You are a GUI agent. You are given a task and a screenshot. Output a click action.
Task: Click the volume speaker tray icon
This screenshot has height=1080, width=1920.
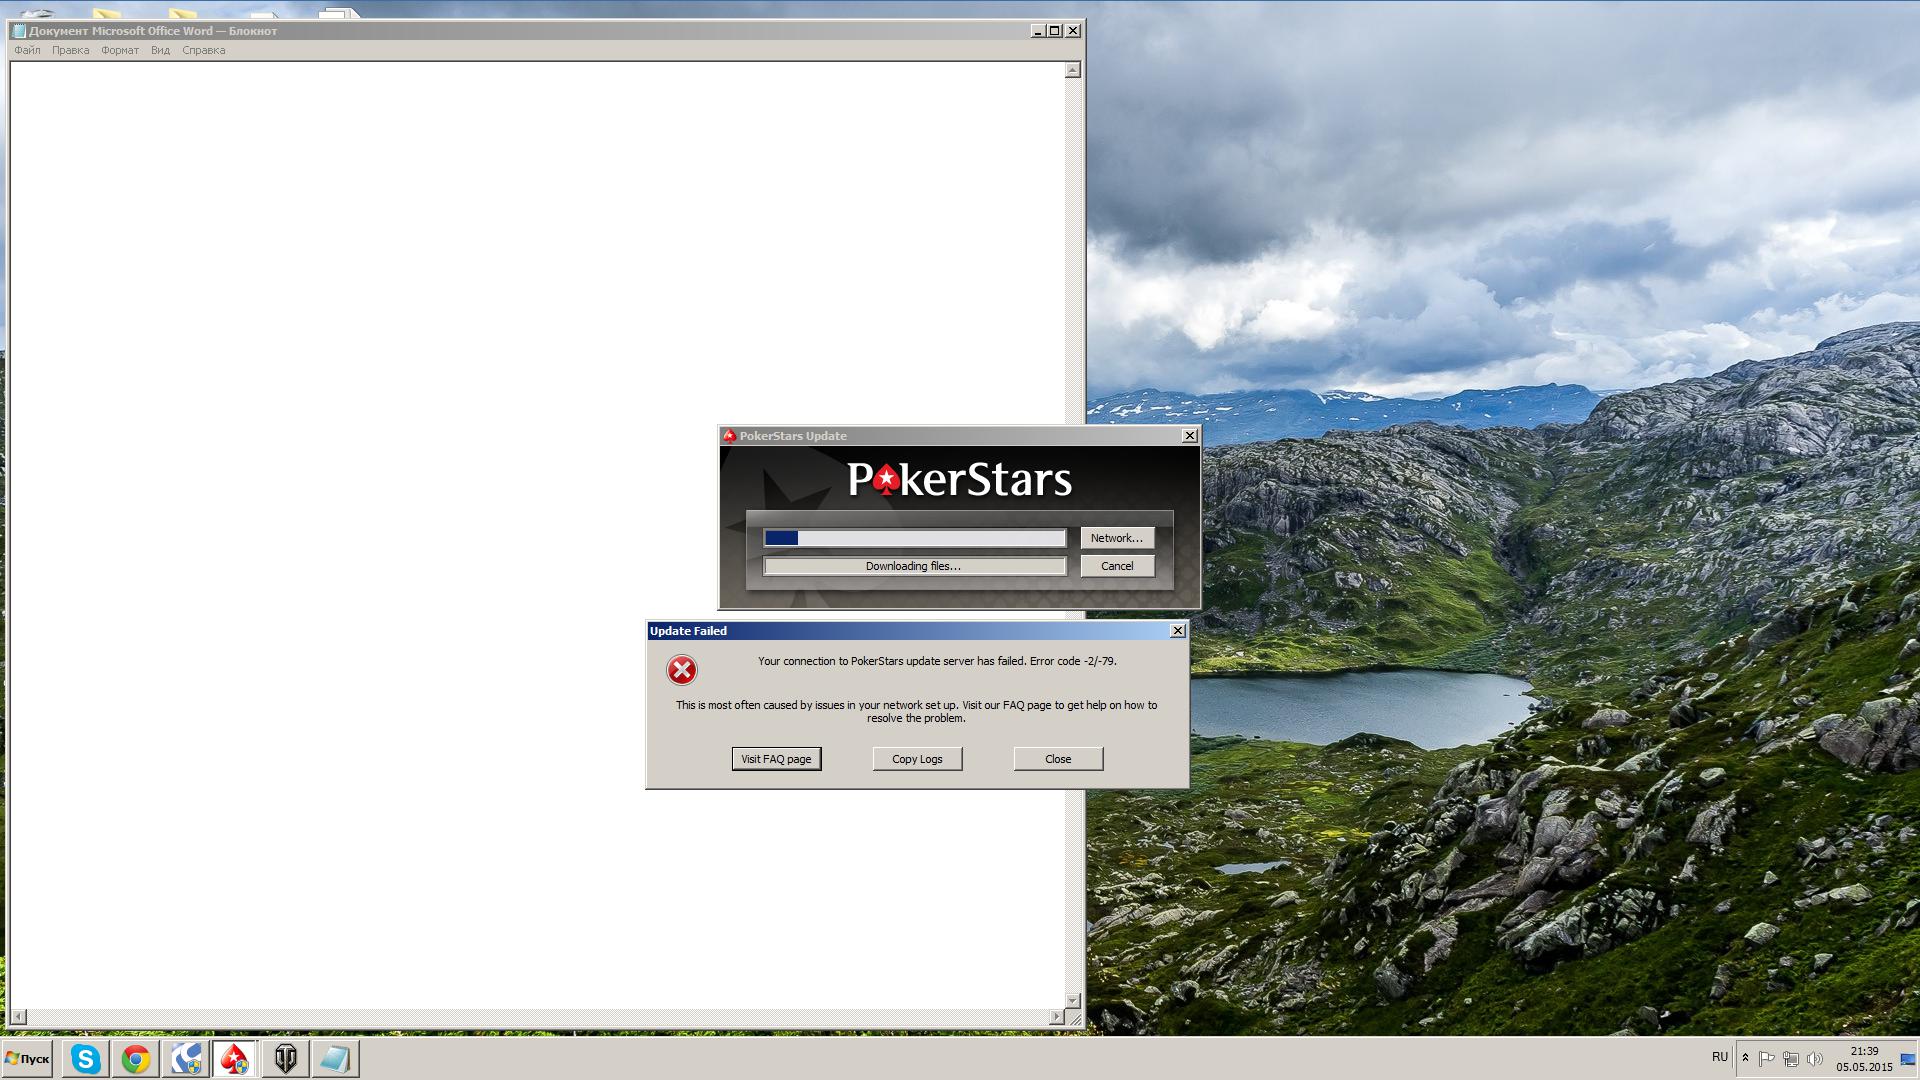pyautogui.click(x=1815, y=1059)
